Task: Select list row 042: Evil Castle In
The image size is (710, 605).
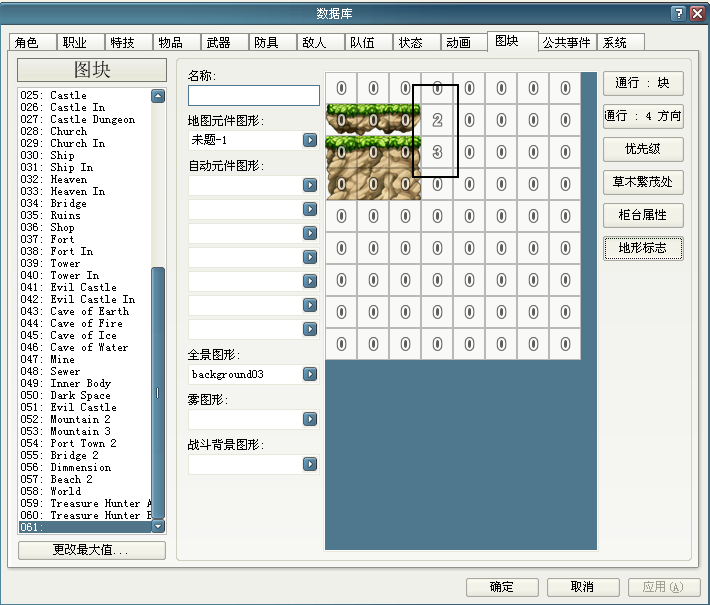Action: point(85,299)
